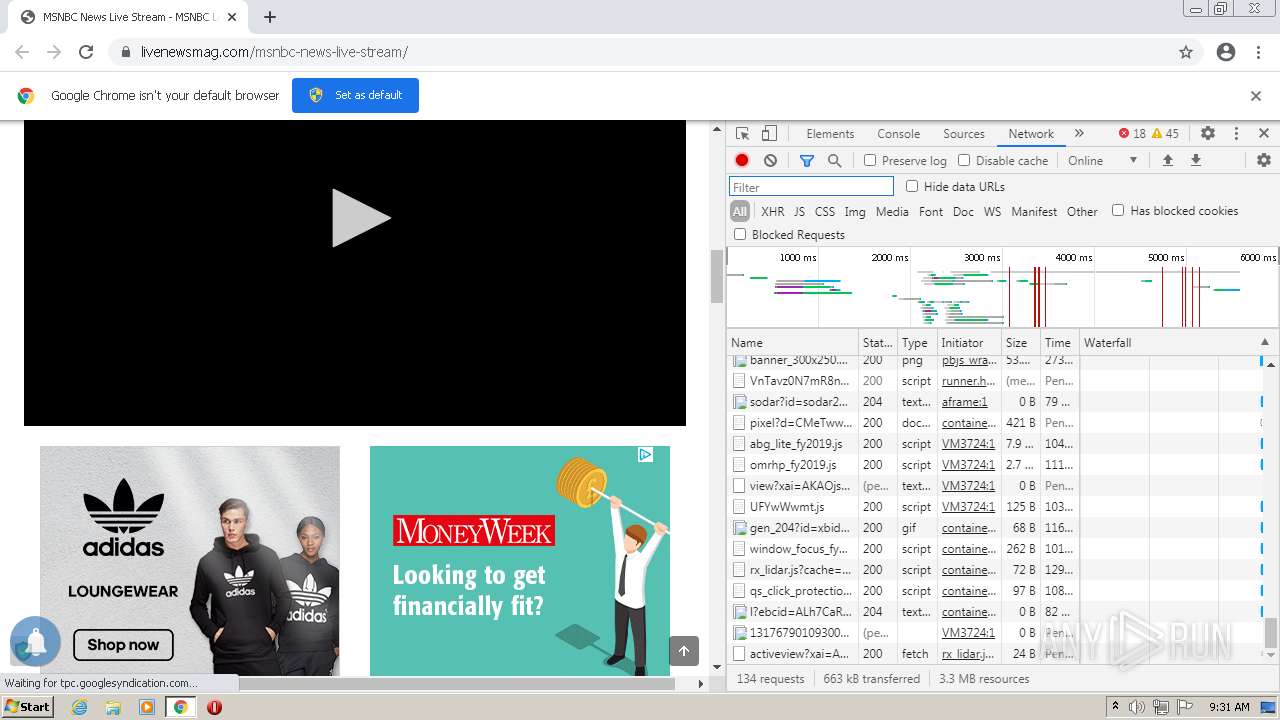Jump to top with the arrow button
Screen dimensions: 1280x720
point(684,651)
